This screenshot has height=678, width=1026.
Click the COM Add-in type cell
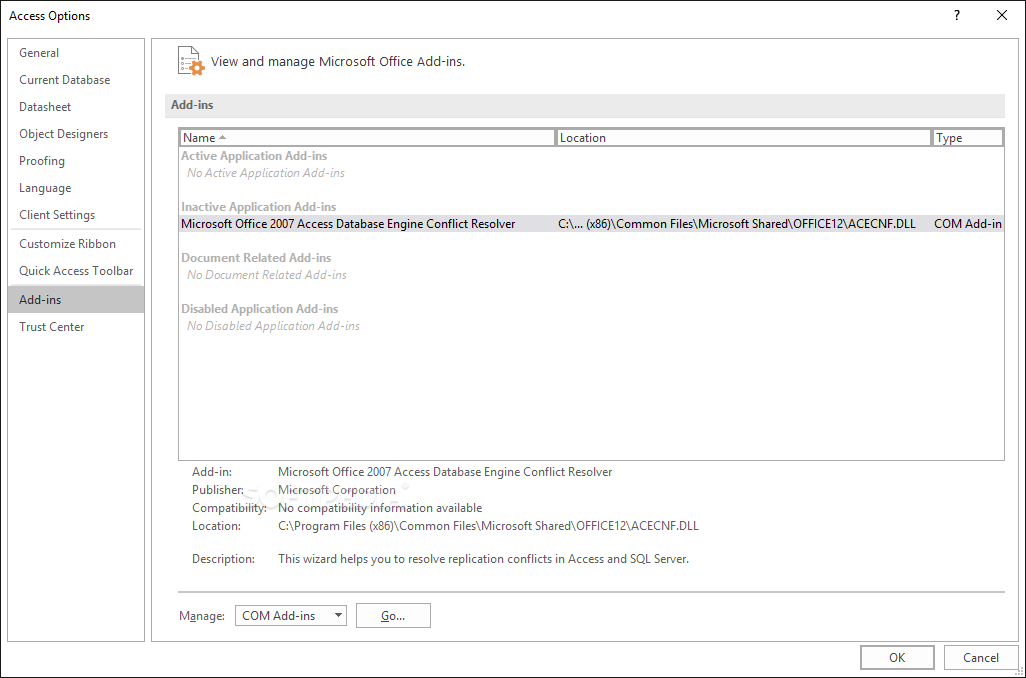pyautogui.click(x=968, y=224)
